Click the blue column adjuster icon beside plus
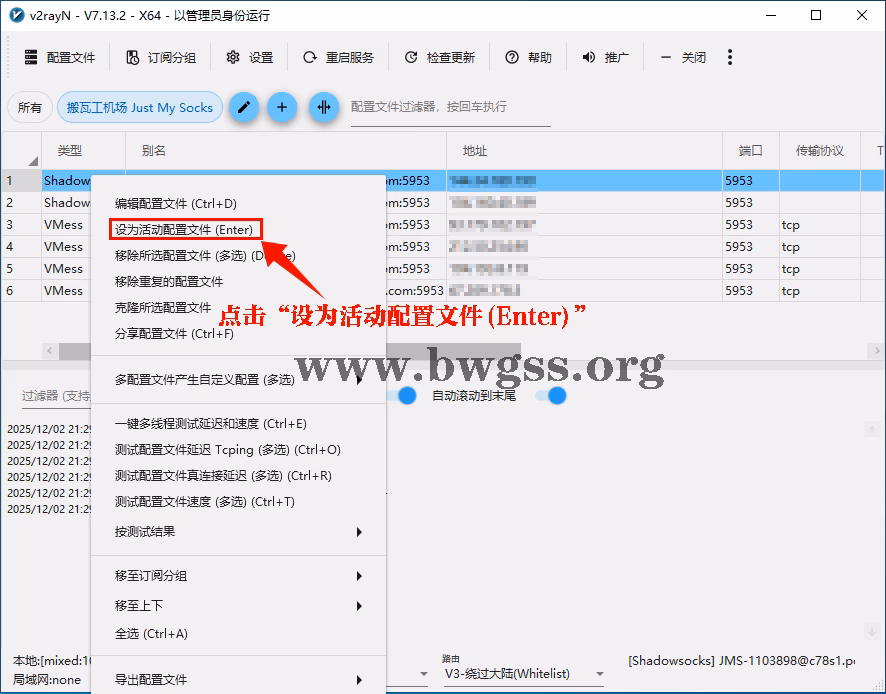The image size is (886, 694). (324, 106)
